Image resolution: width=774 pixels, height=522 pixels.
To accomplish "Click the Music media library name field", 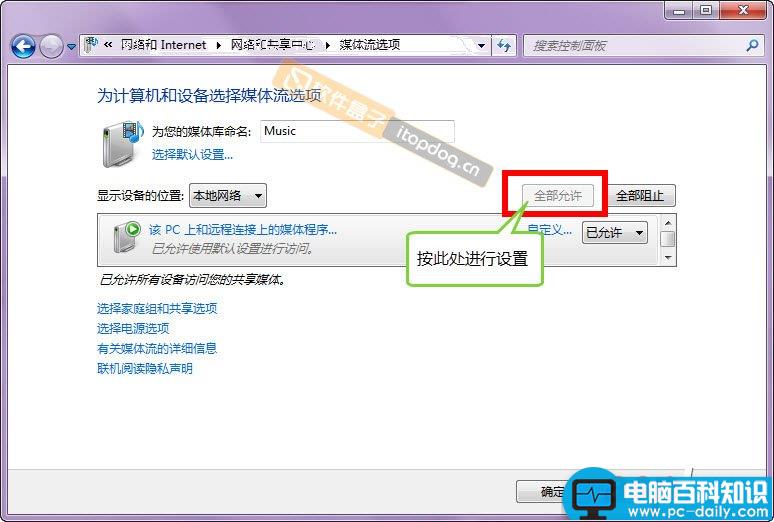I will pyautogui.click(x=356, y=131).
